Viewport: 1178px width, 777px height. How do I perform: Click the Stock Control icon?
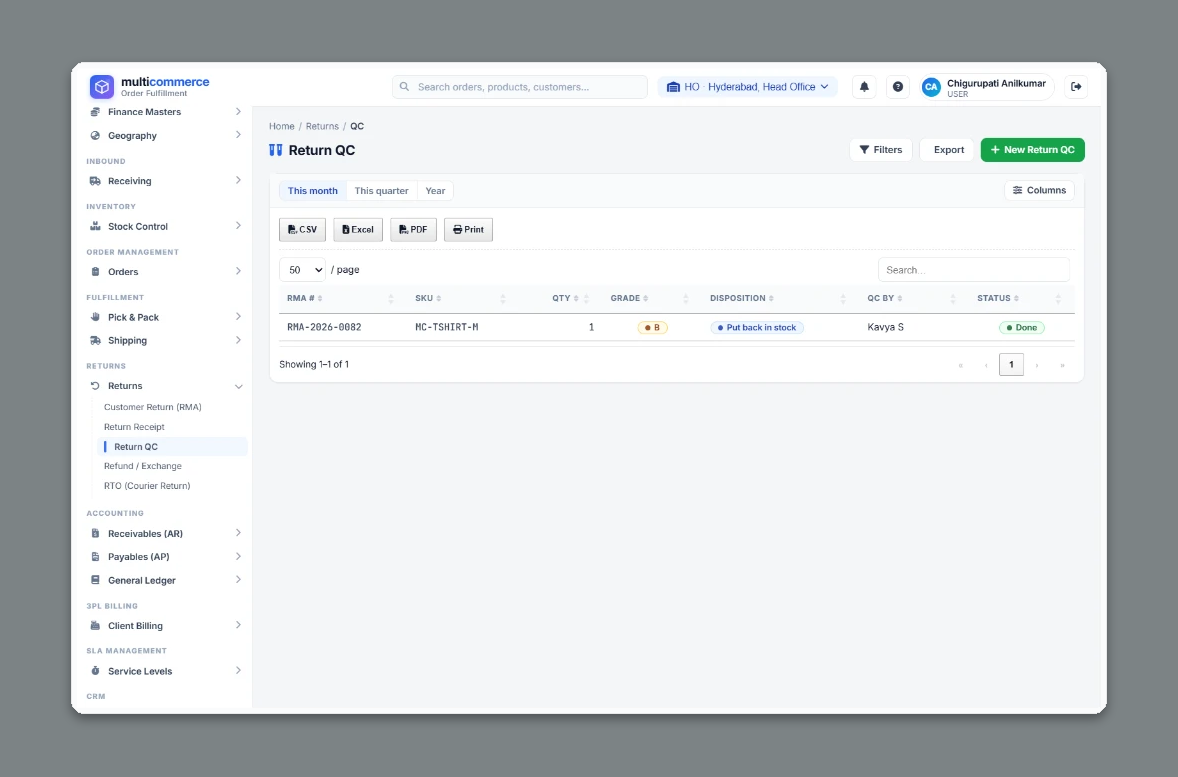coord(95,226)
